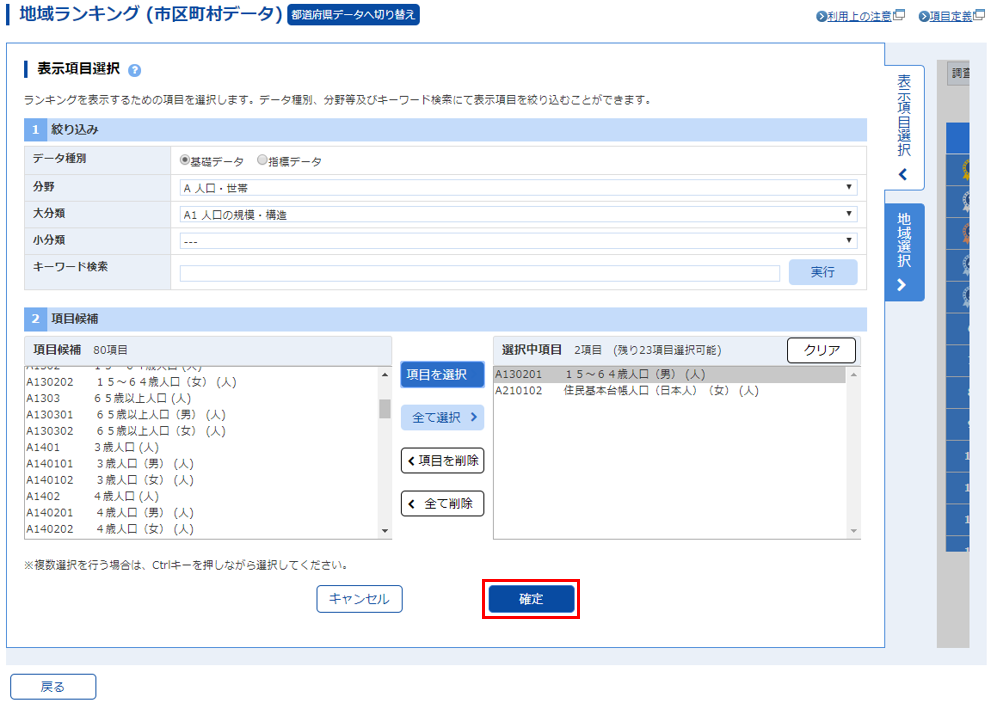Open the 利用上の注意 link
The image size is (989, 703).
coord(858,16)
